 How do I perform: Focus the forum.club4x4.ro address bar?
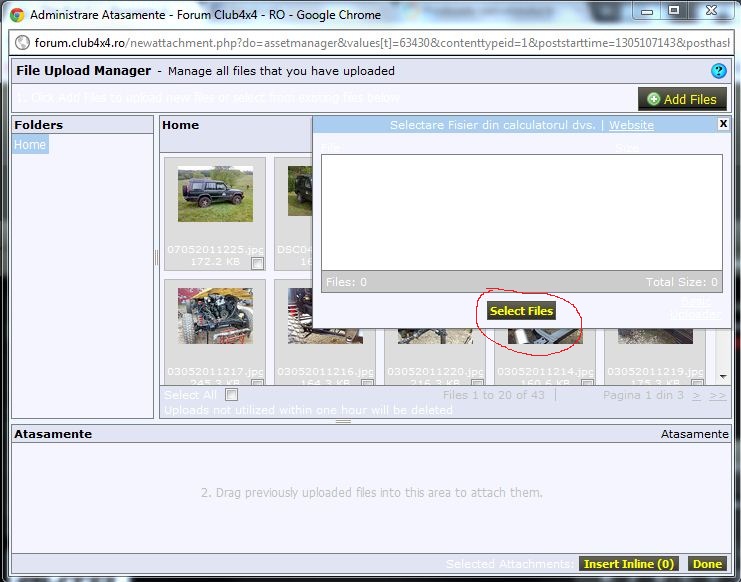point(370,43)
